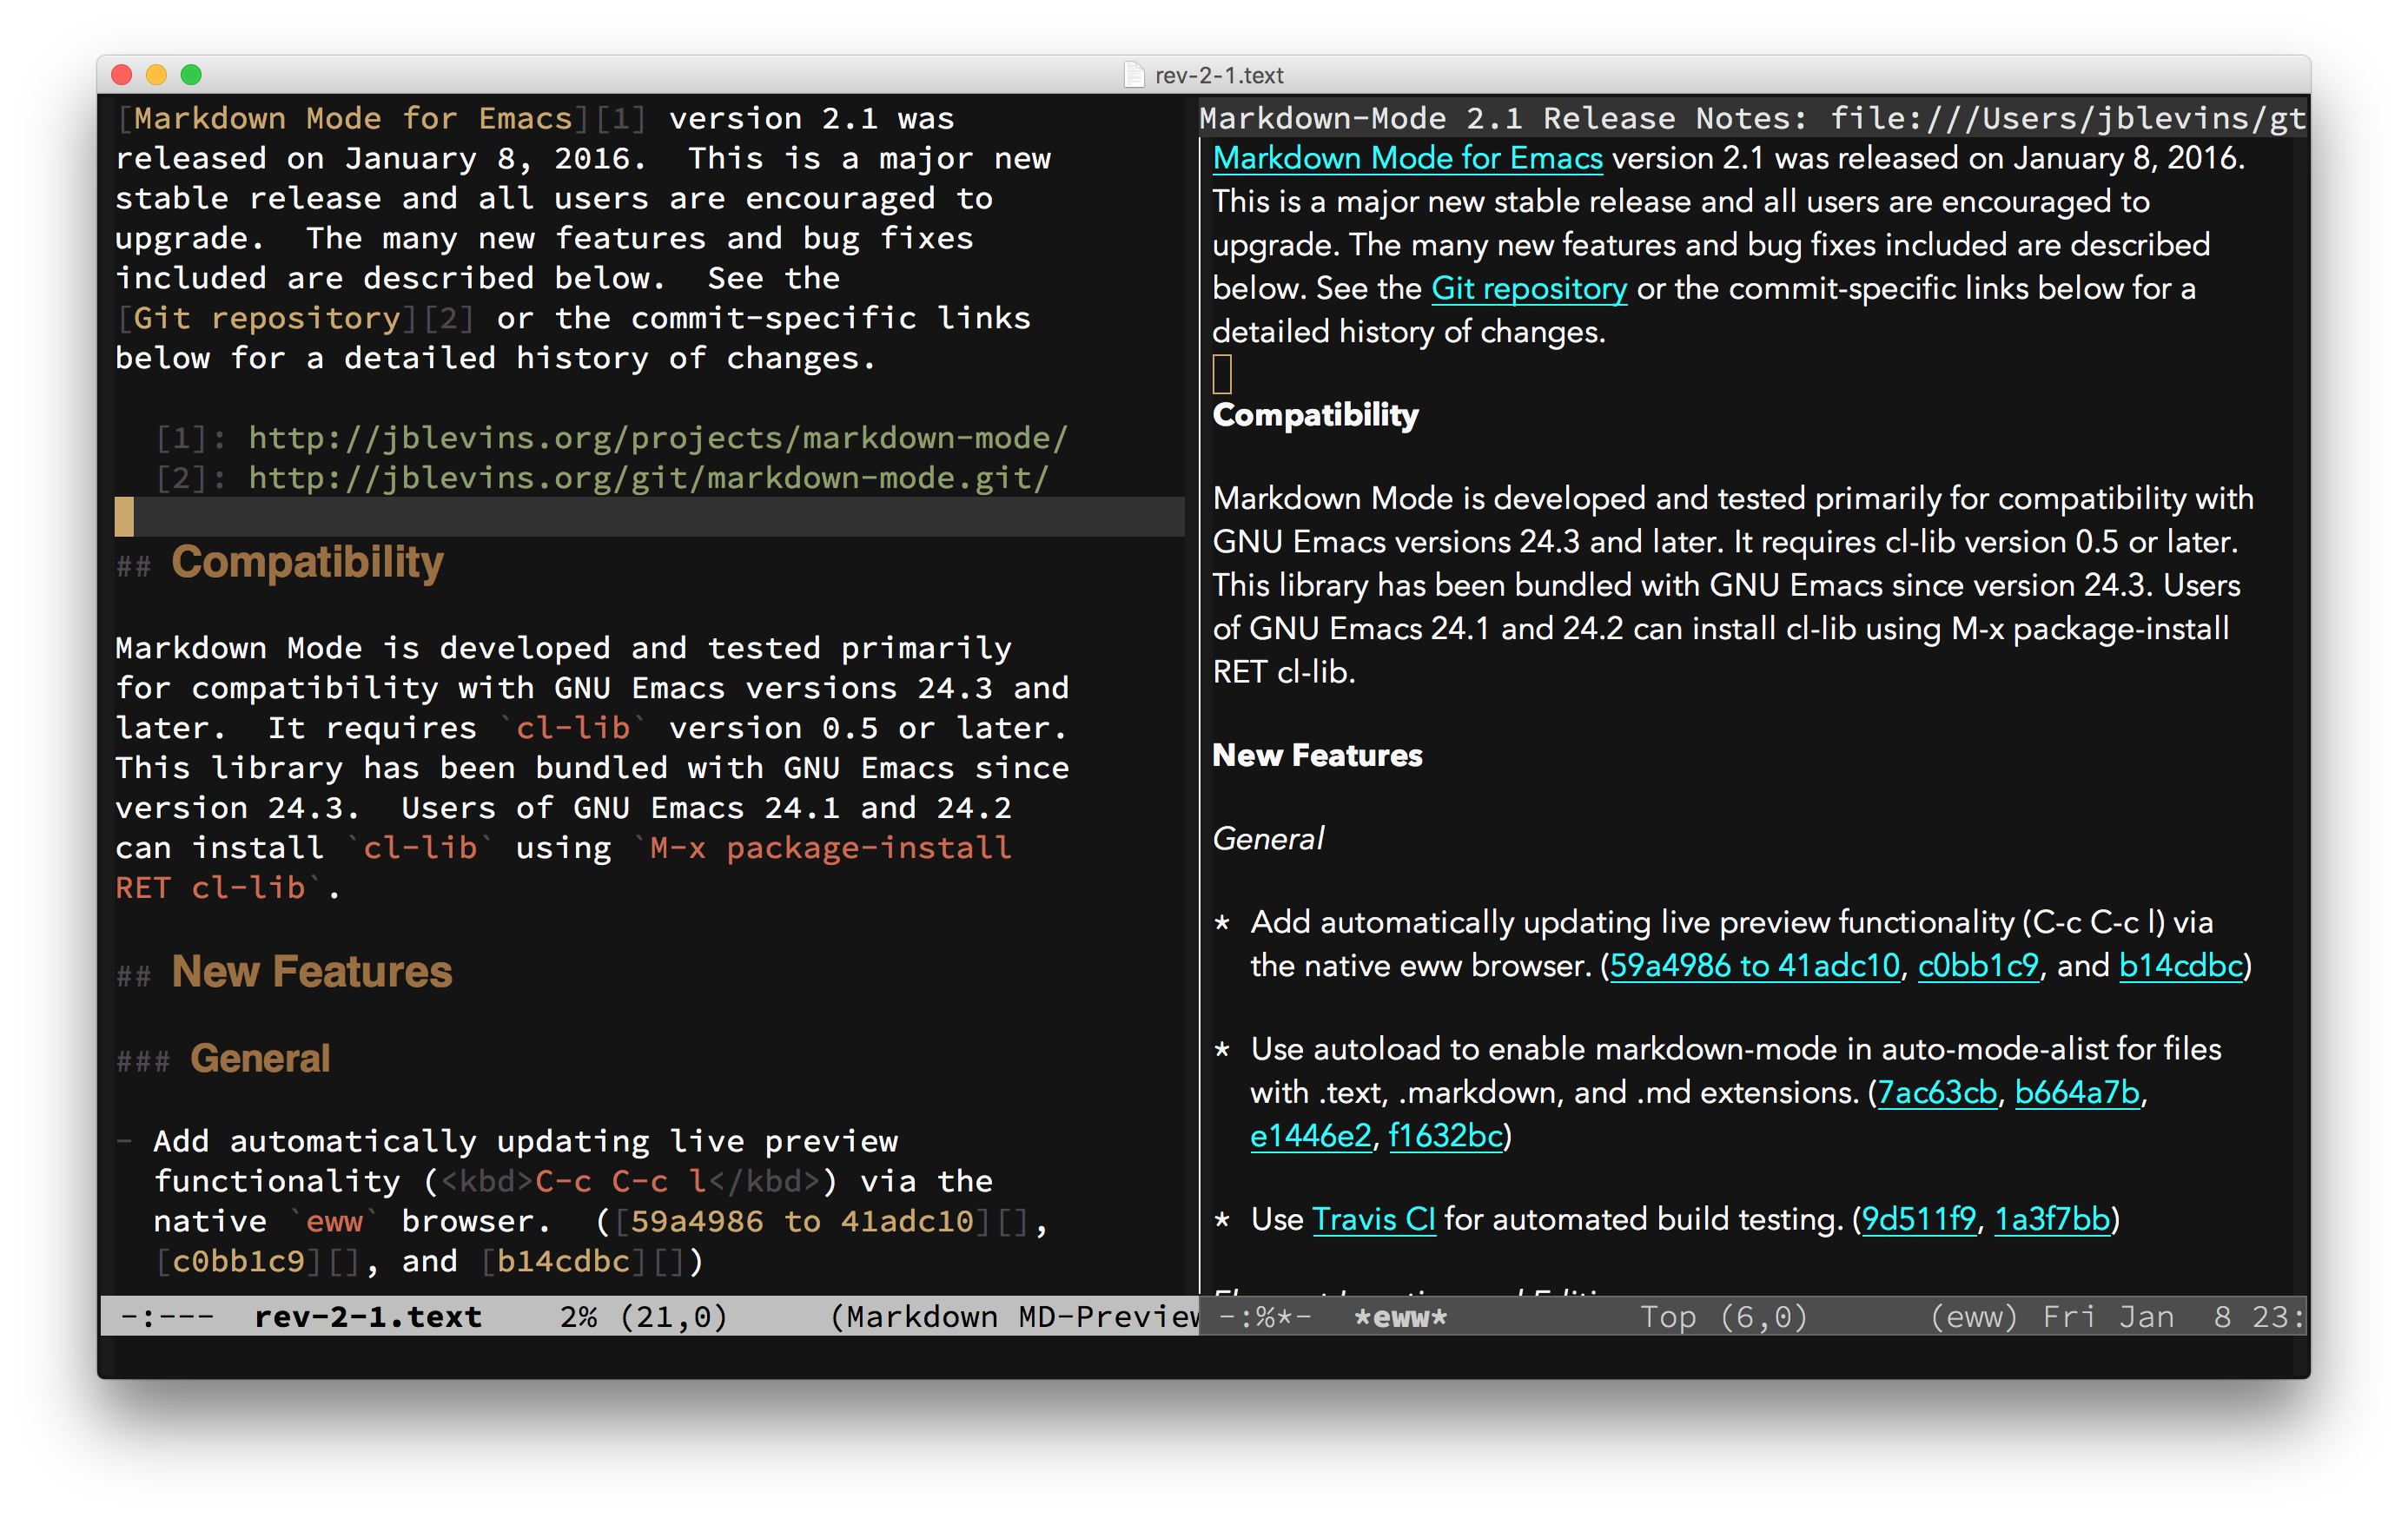Click the yellow minimize window button
2408x1518 pixels.
coord(156,74)
